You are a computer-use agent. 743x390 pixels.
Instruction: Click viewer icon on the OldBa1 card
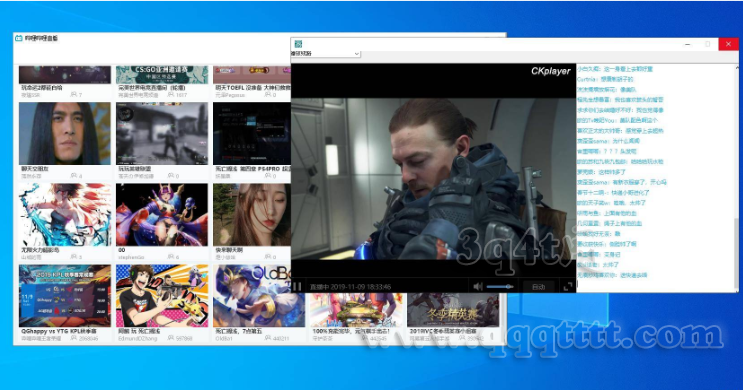268,338
